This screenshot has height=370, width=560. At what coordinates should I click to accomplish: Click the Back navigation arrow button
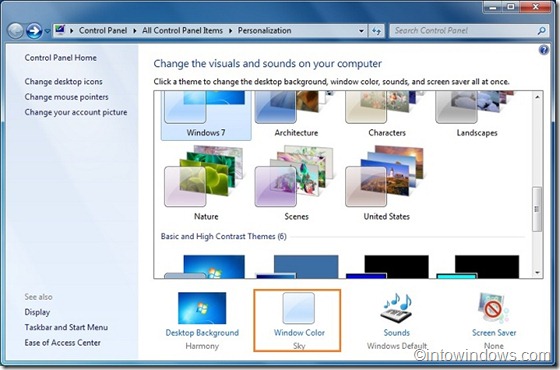coord(15,31)
